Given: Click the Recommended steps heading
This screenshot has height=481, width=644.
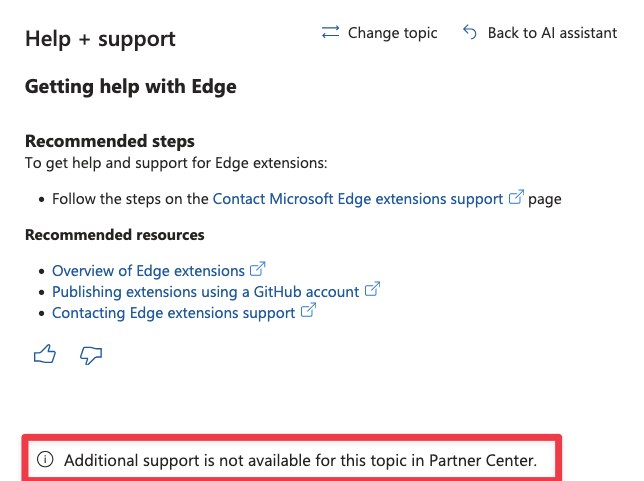Looking at the screenshot, I should [110, 141].
